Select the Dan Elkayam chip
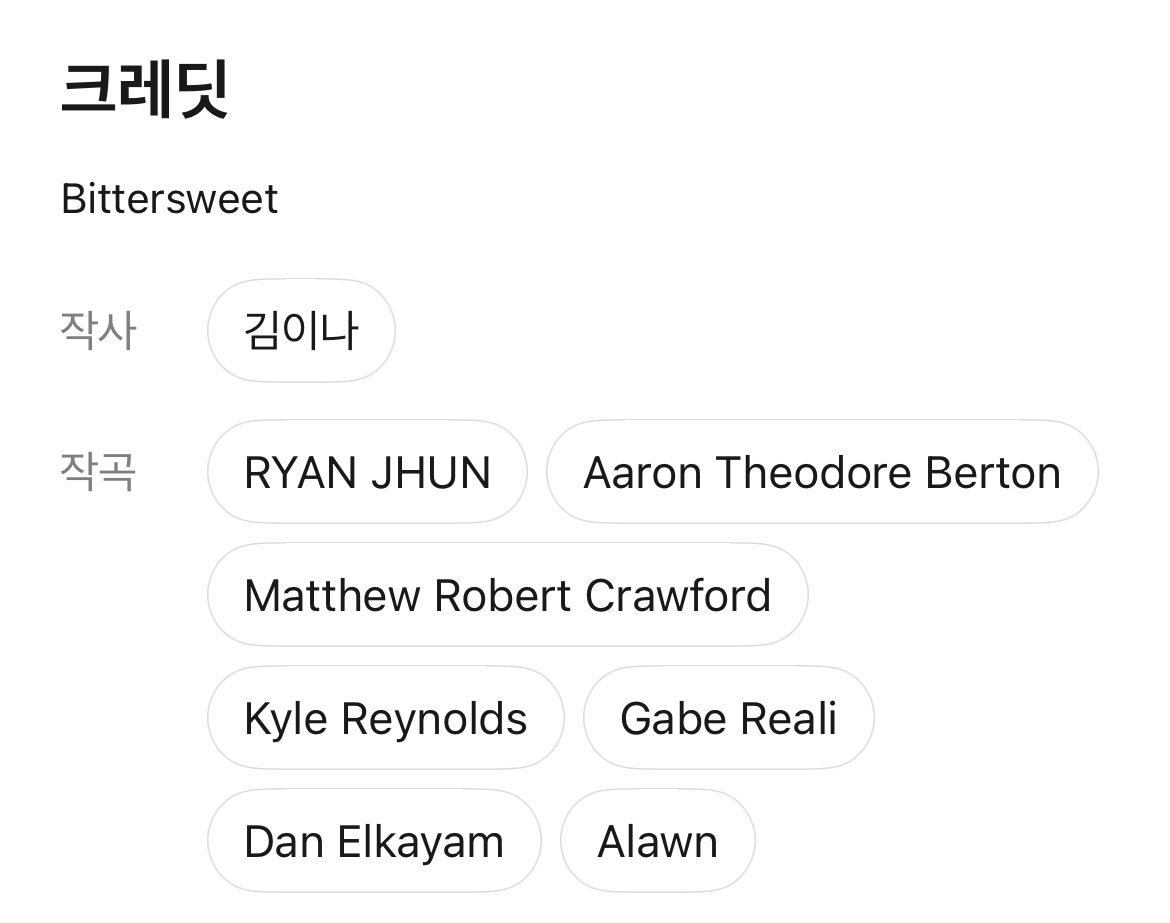1170x923 pixels. pos(373,841)
